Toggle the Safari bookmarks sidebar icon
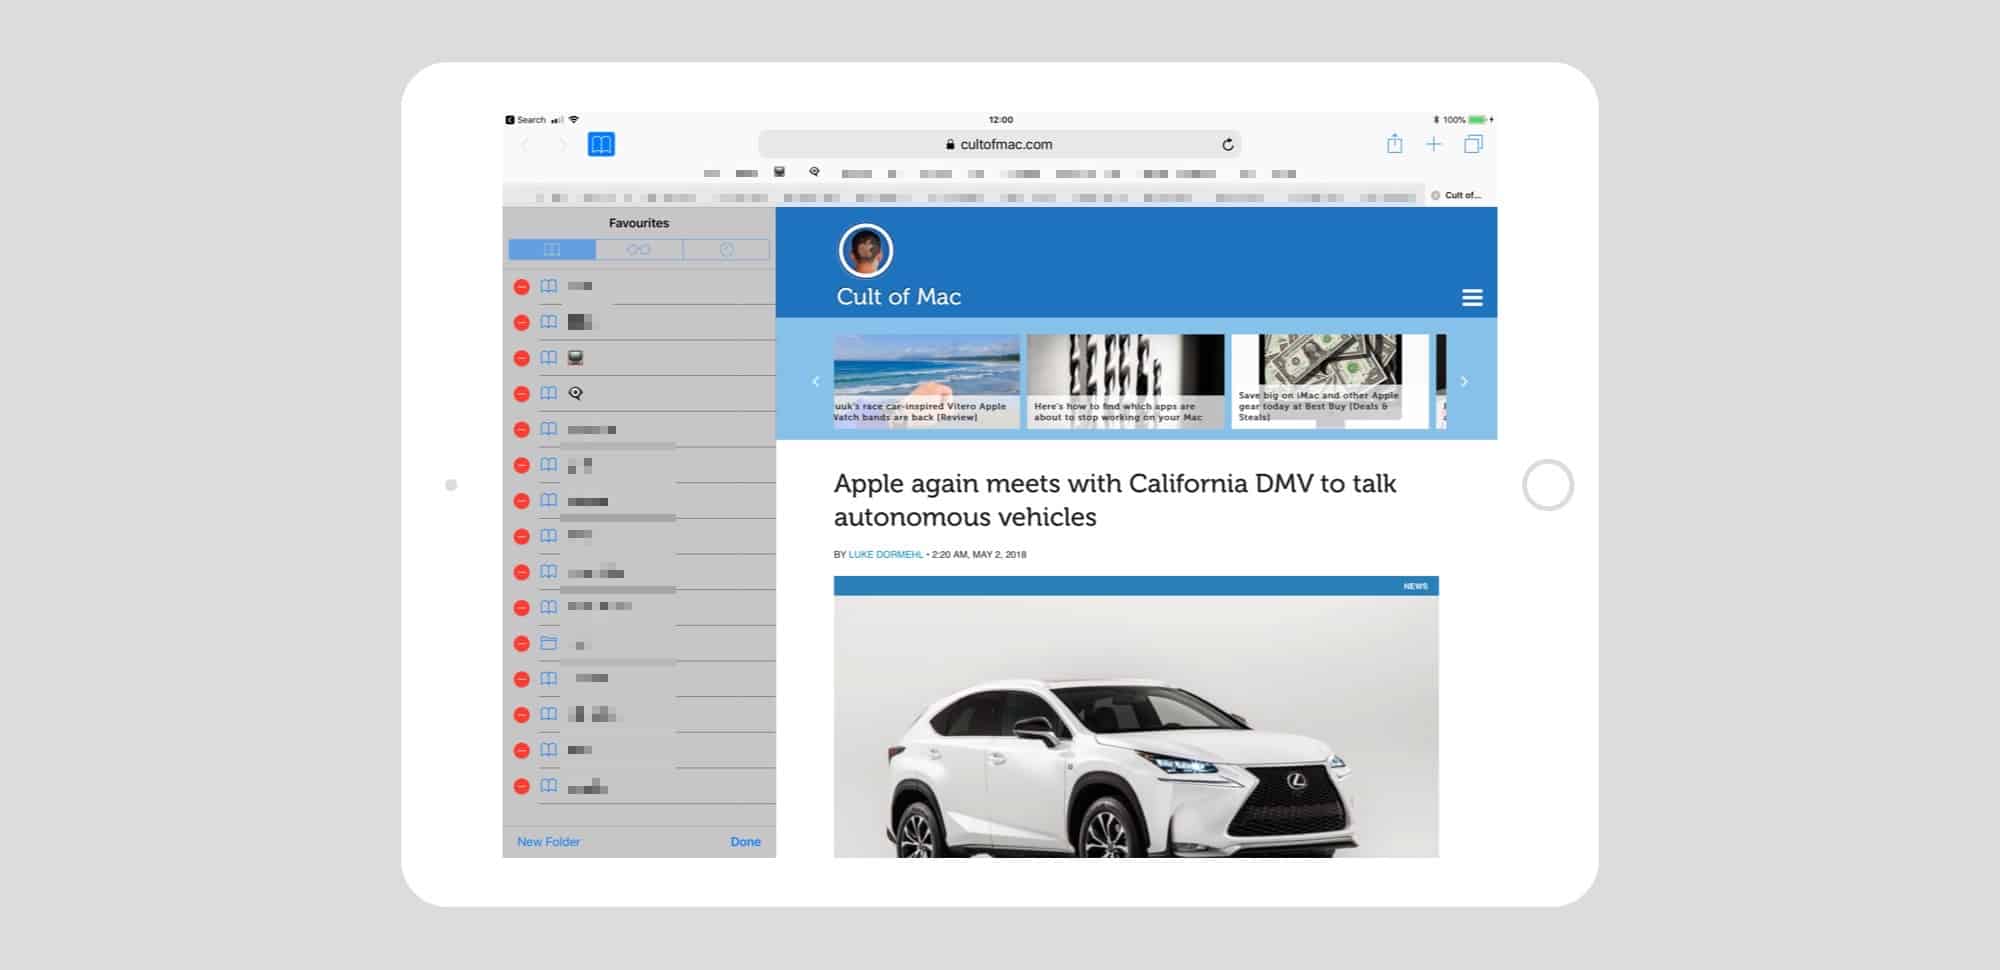 [601, 144]
